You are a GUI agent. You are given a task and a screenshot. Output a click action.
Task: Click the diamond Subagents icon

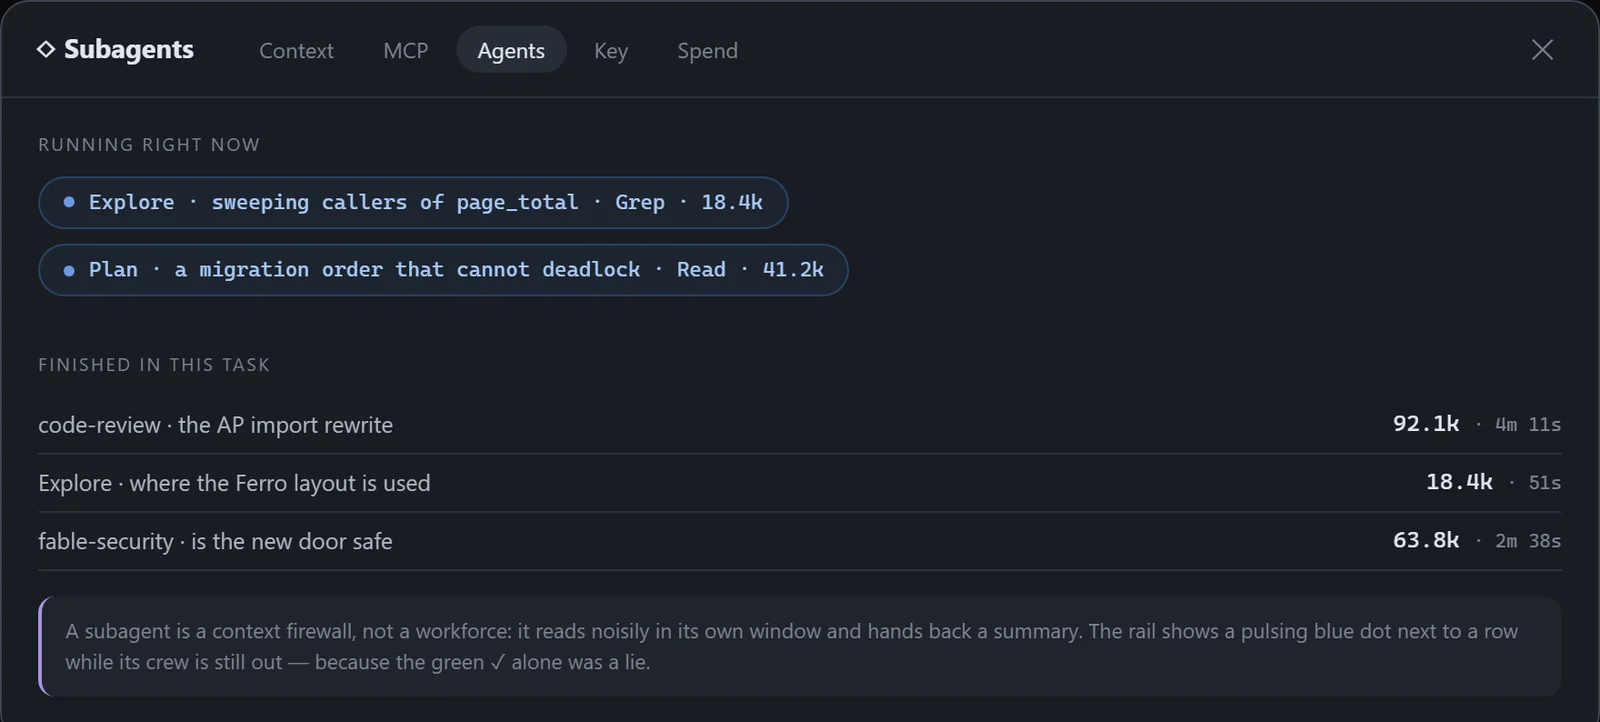[46, 49]
